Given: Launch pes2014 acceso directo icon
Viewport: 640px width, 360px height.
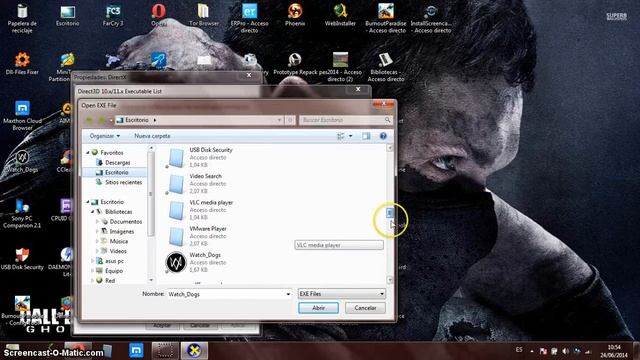Looking at the screenshot, I should 340,67.
